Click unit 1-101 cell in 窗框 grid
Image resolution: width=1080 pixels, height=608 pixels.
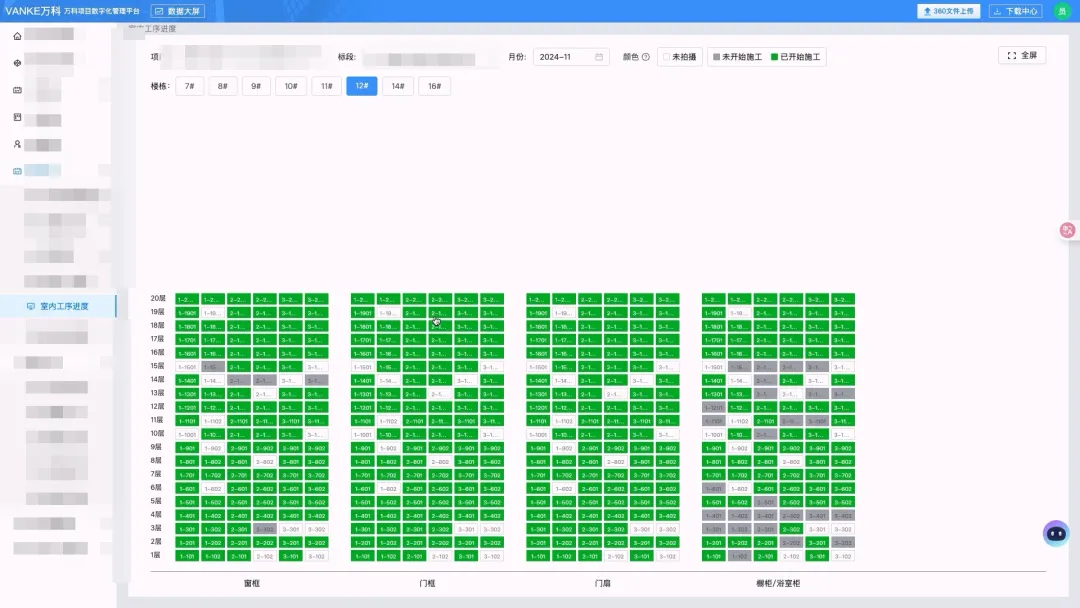click(186, 556)
